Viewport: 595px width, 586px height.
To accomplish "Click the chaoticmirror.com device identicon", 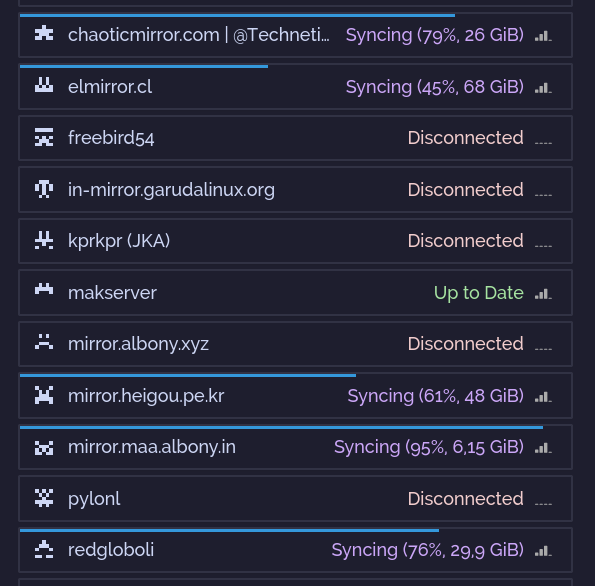I will click(44, 33).
